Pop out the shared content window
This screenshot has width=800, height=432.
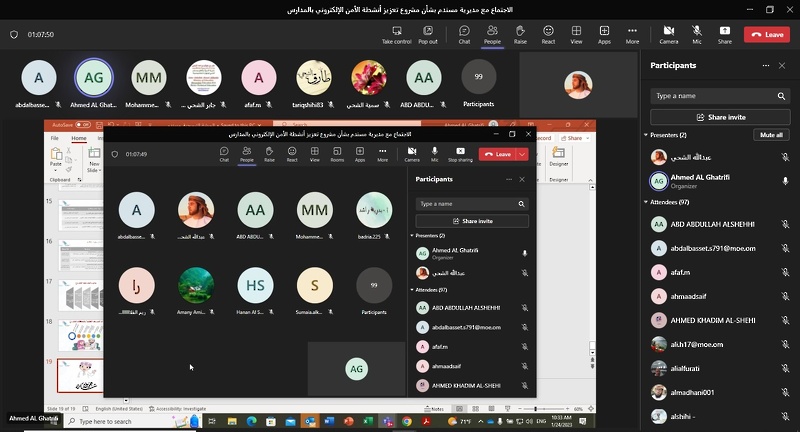[428, 33]
